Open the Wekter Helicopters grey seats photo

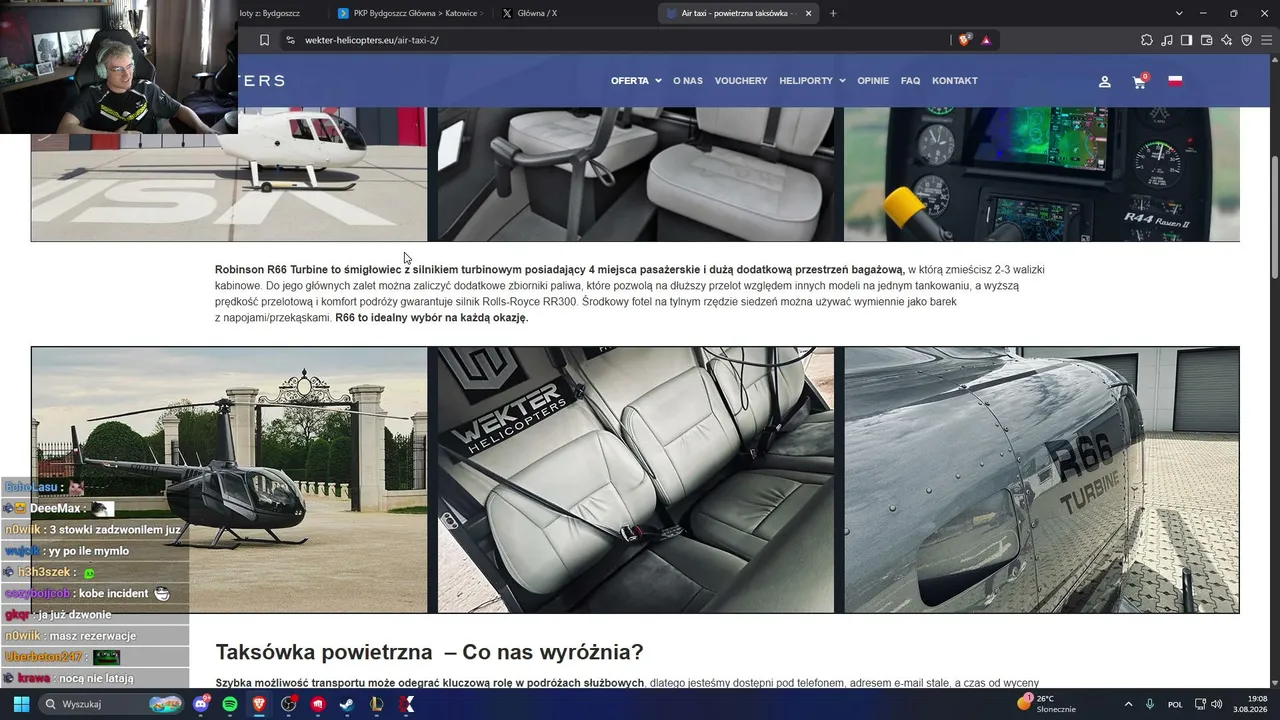point(636,480)
